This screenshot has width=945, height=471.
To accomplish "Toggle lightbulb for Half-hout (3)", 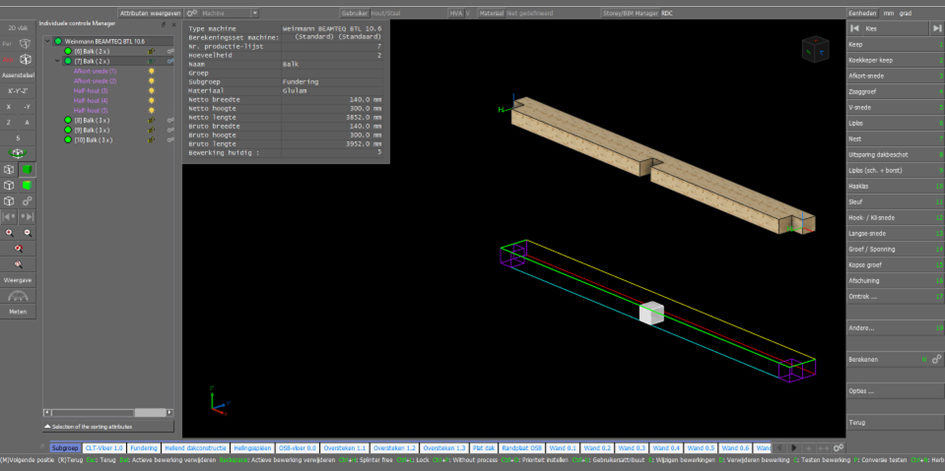I will click(x=151, y=90).
